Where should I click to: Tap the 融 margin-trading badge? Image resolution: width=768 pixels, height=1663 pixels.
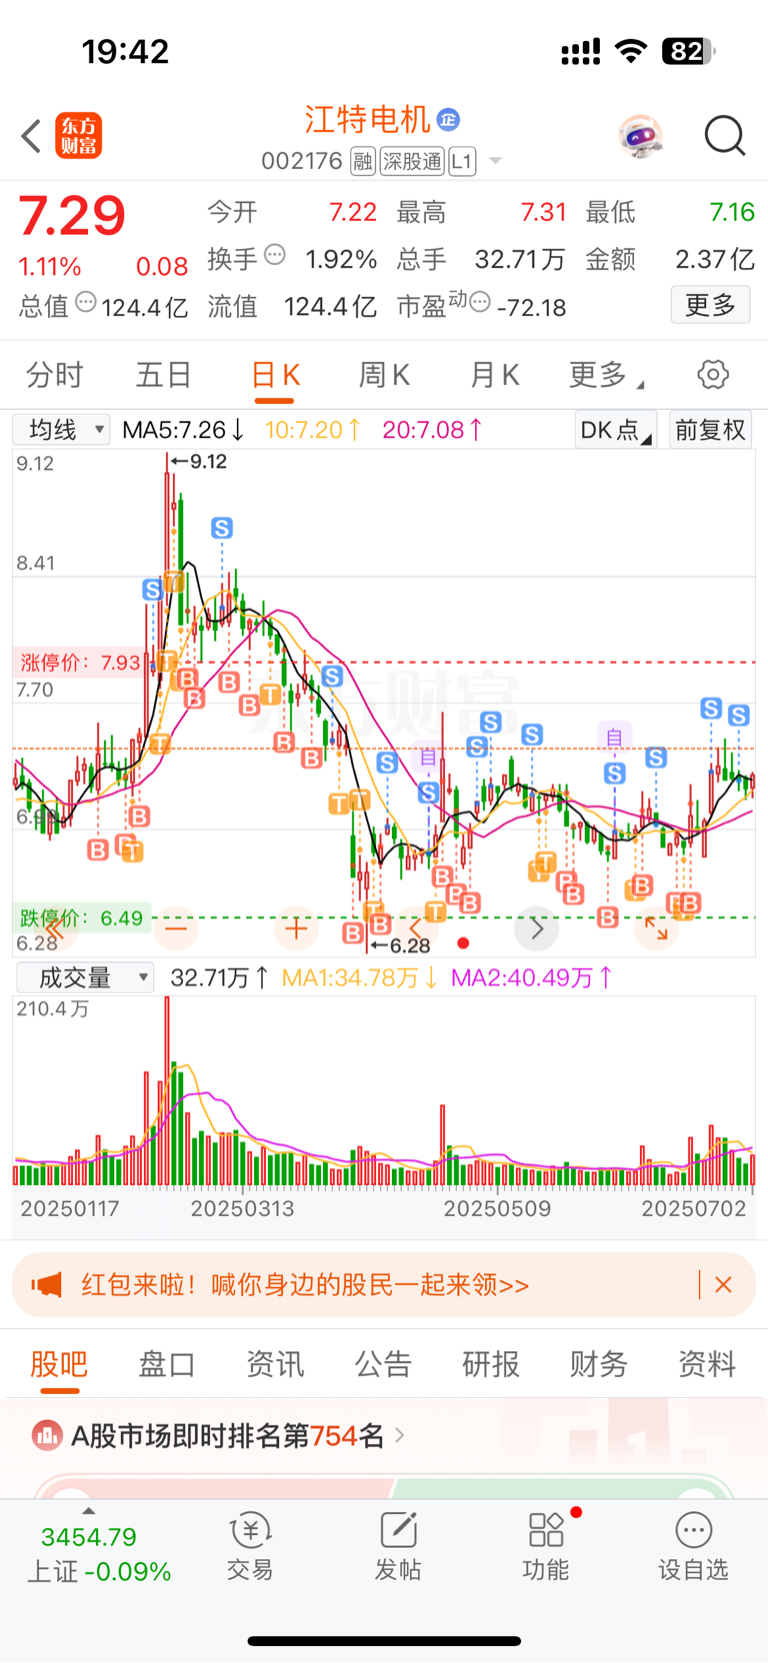pos(363,161)
